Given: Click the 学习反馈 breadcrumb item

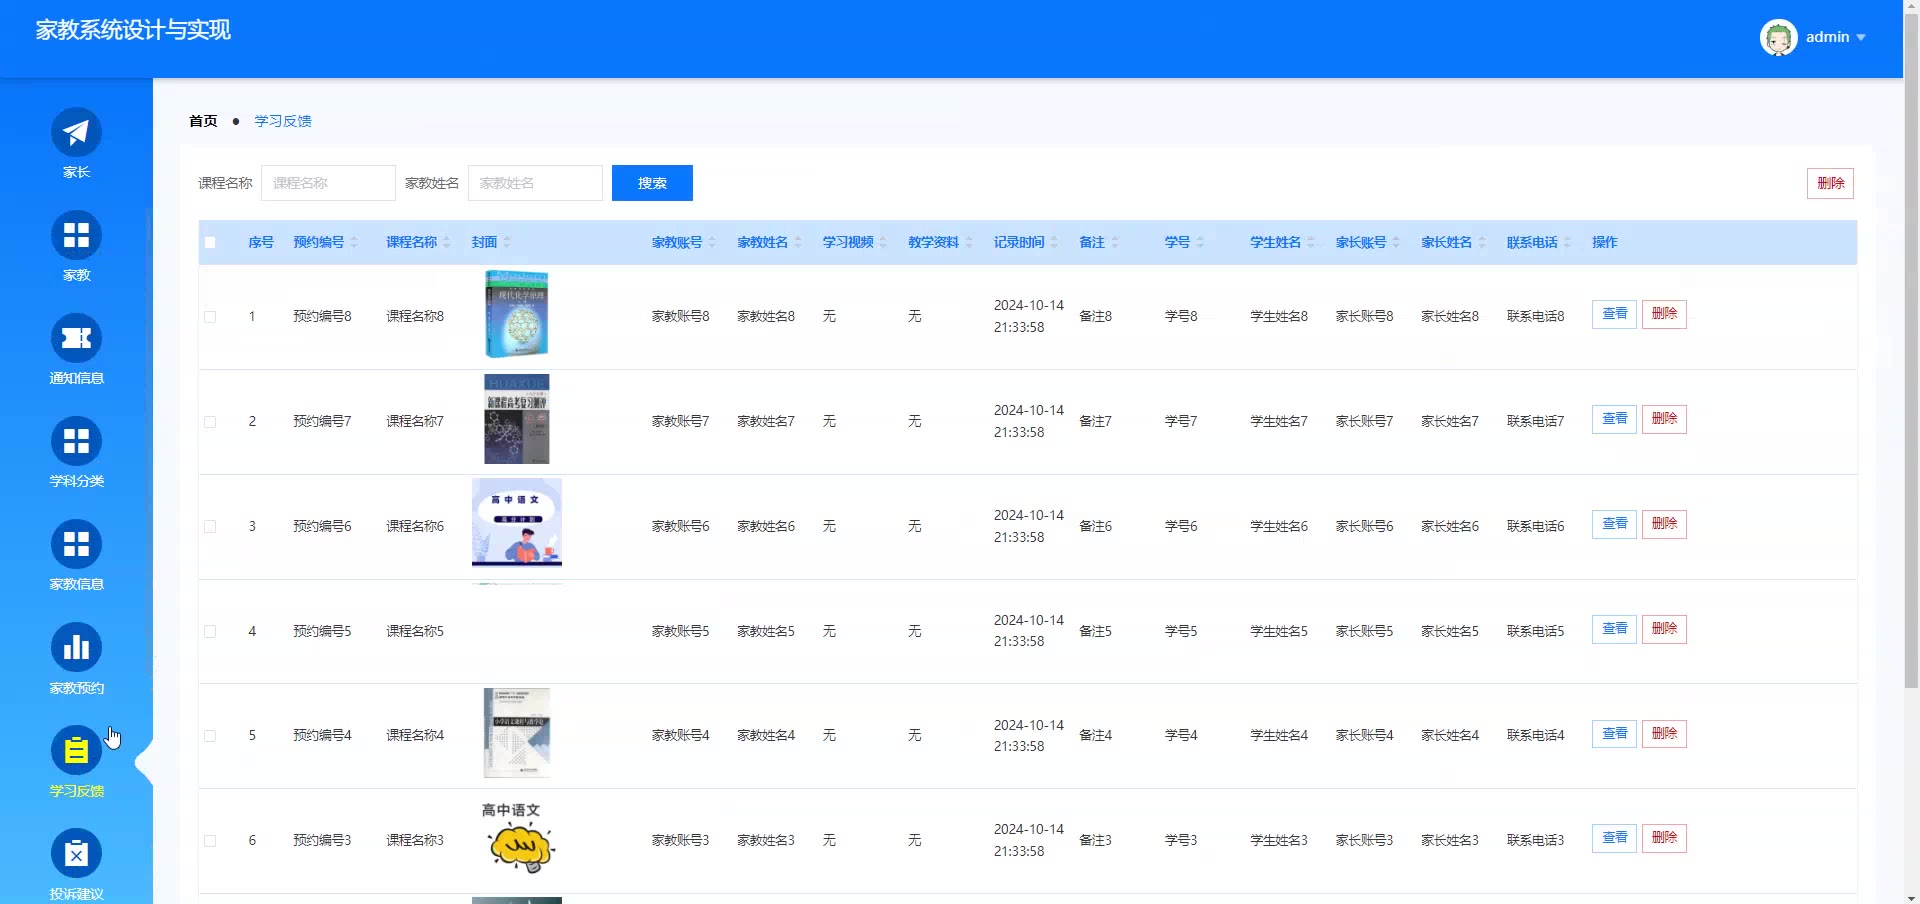Looking at the screenshot, I should click(x=283, y=121).
